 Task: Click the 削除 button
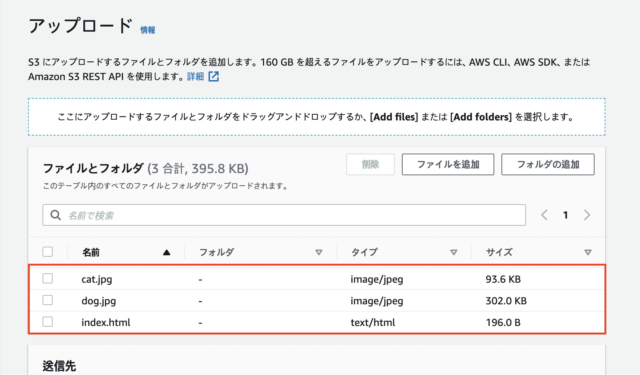pyautogui.click(x=370, y=164)
